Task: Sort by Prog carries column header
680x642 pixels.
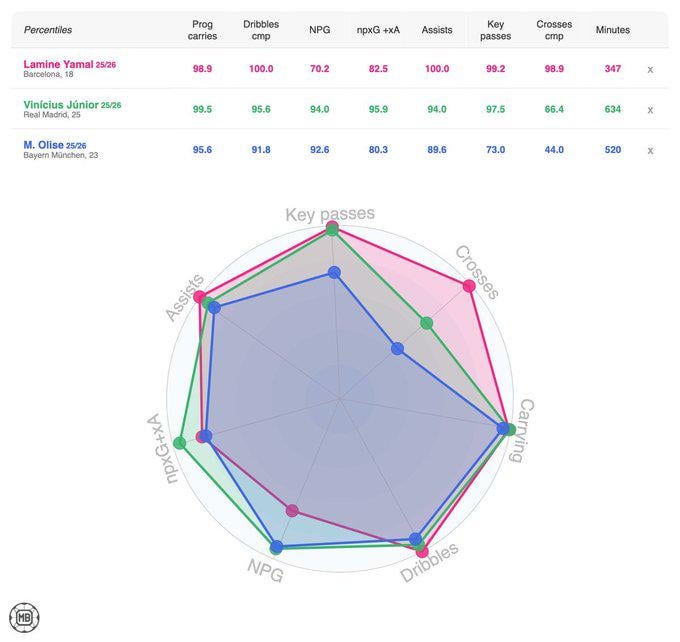Action: (202, 30)
